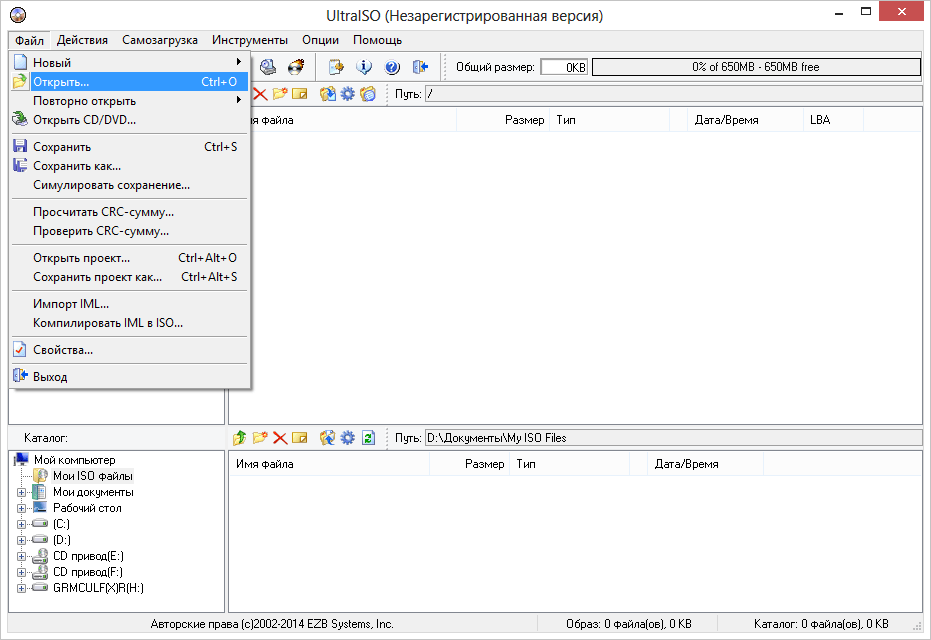Expand the Новый submenu arrow
931x640 pixels.
pos(239,62)
